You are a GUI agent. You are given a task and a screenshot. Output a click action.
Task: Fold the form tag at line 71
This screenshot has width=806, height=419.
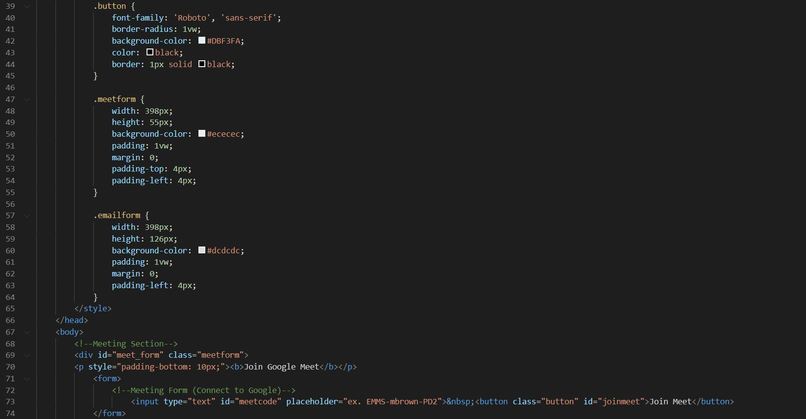(27, 379)
